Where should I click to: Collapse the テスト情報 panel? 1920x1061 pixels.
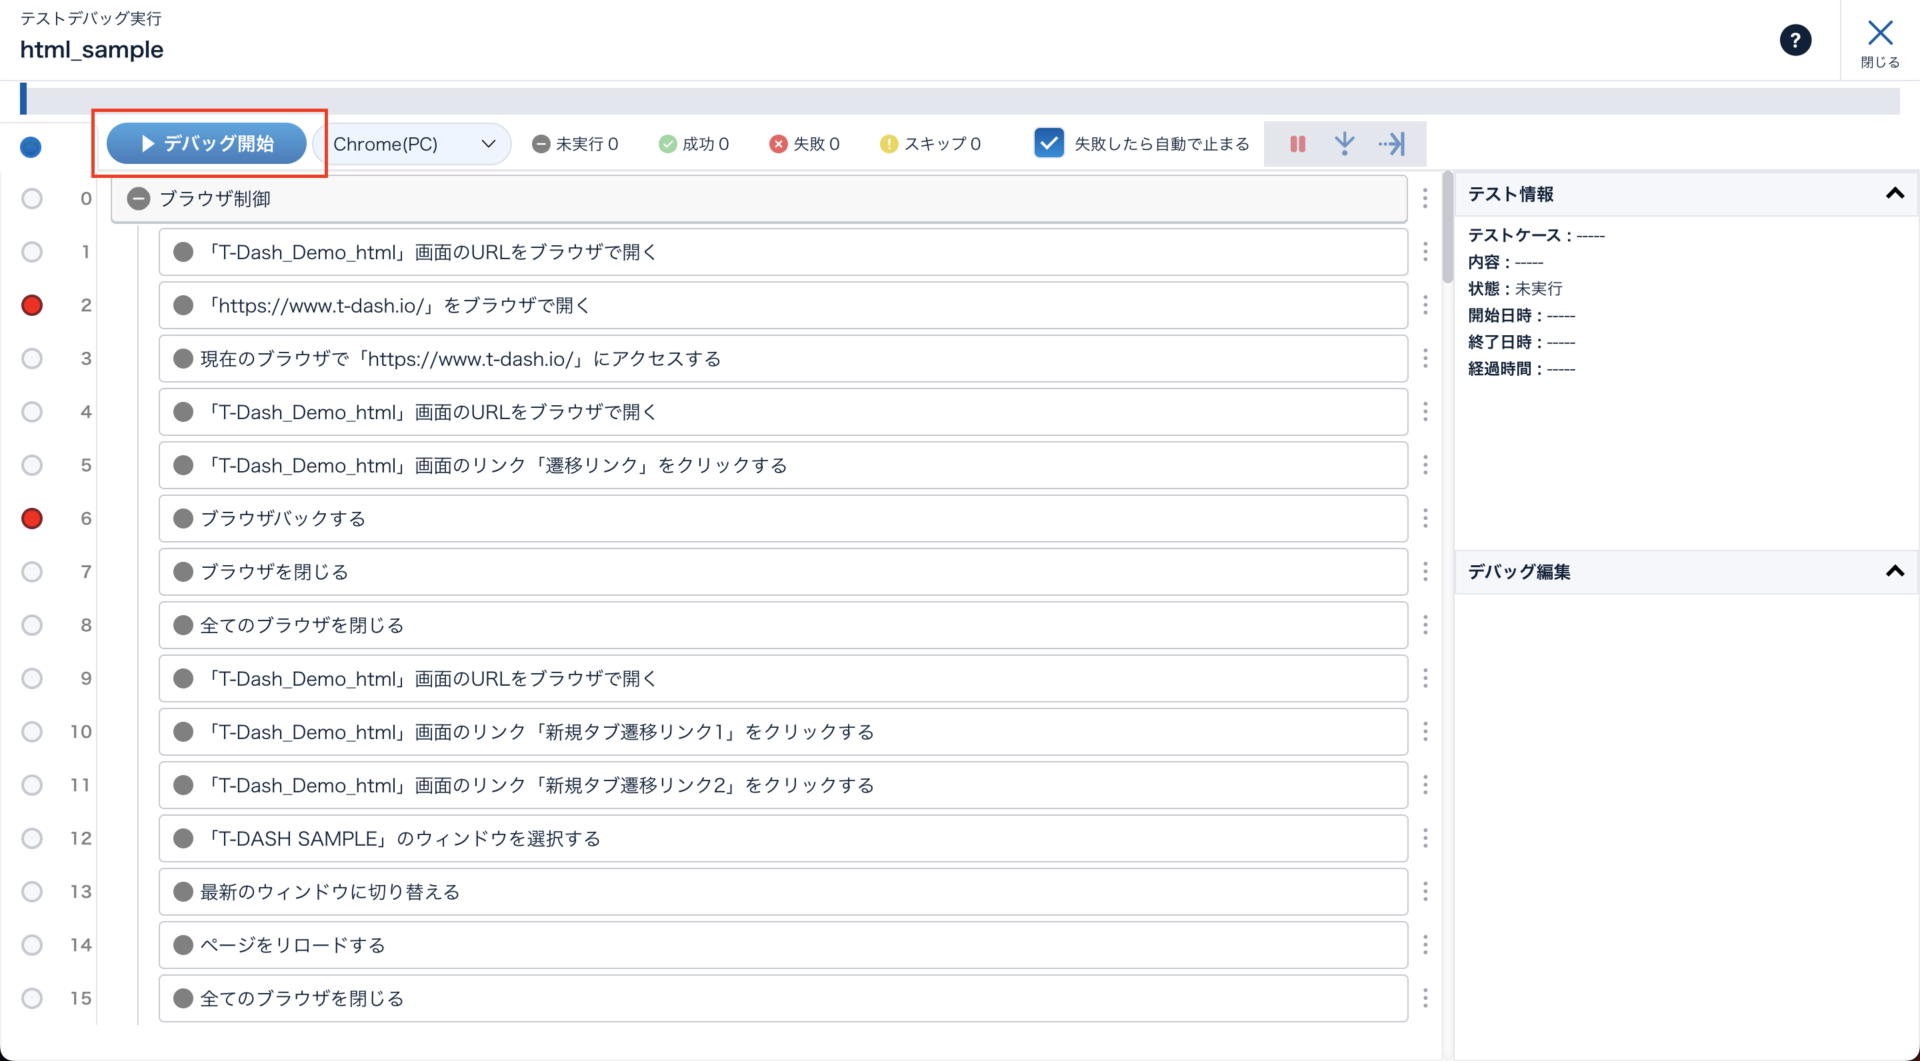pos(1894,194)
